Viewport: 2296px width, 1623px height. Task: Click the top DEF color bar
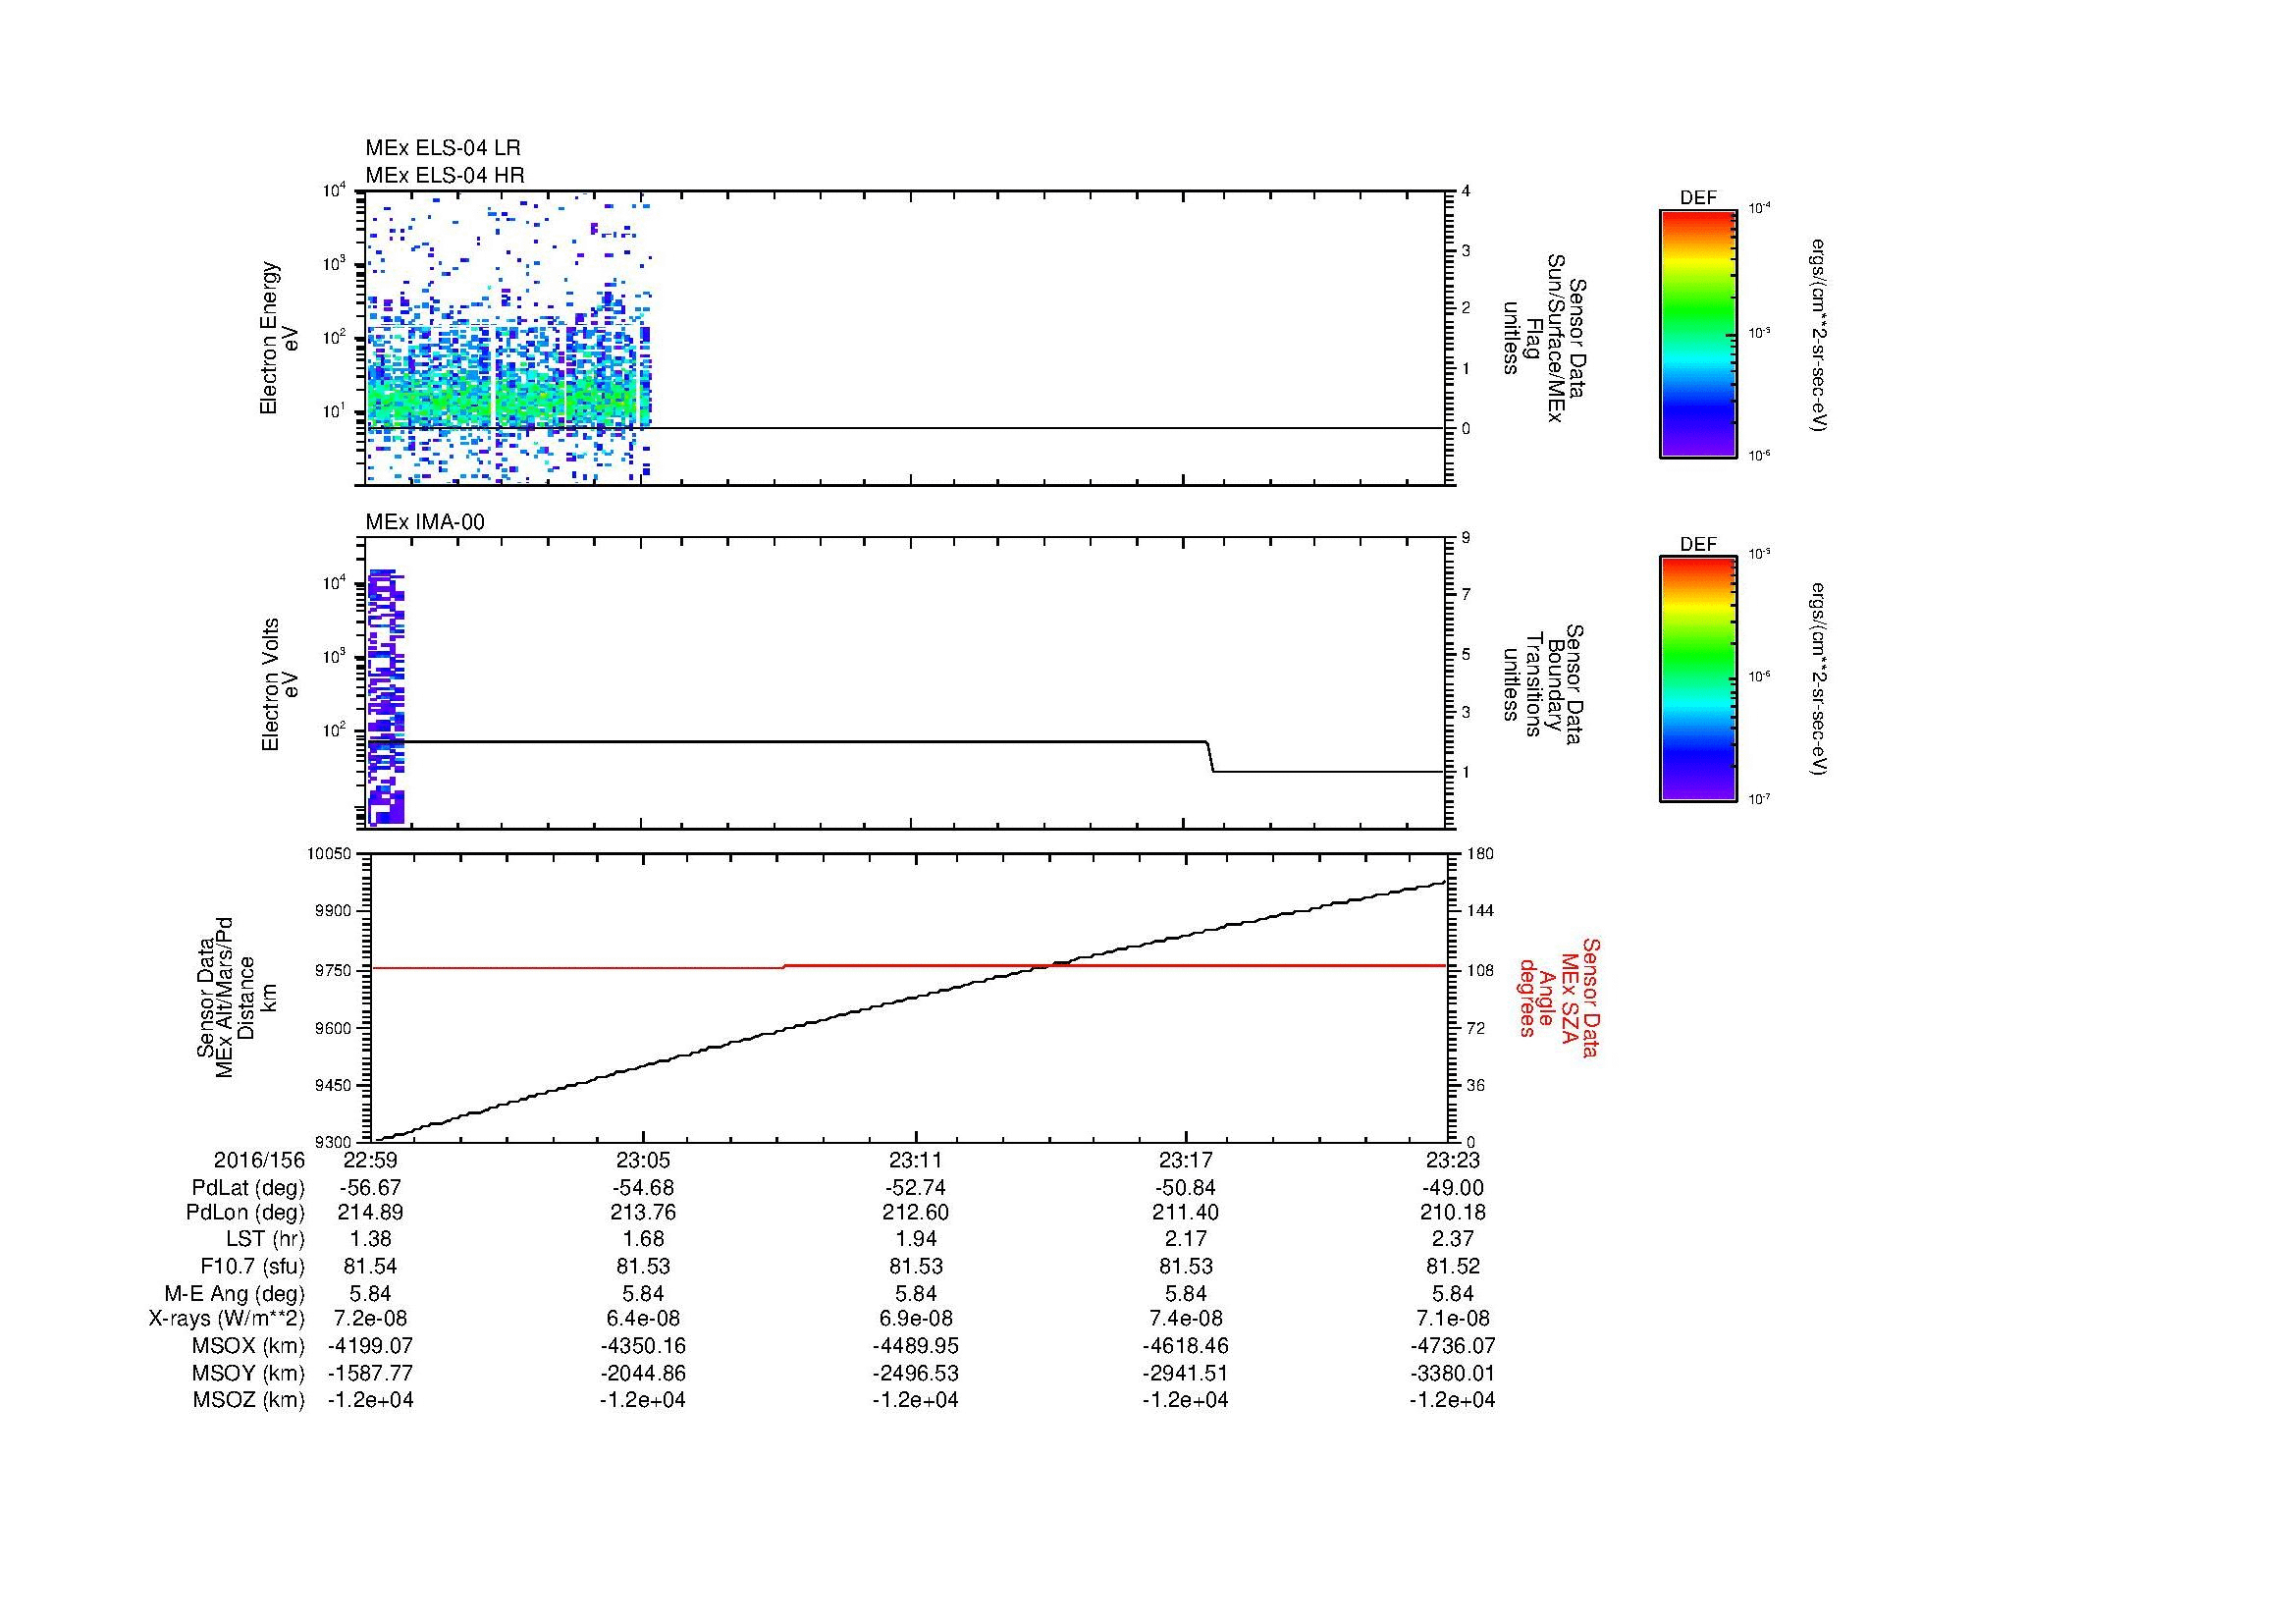(x=1697, y=334)
